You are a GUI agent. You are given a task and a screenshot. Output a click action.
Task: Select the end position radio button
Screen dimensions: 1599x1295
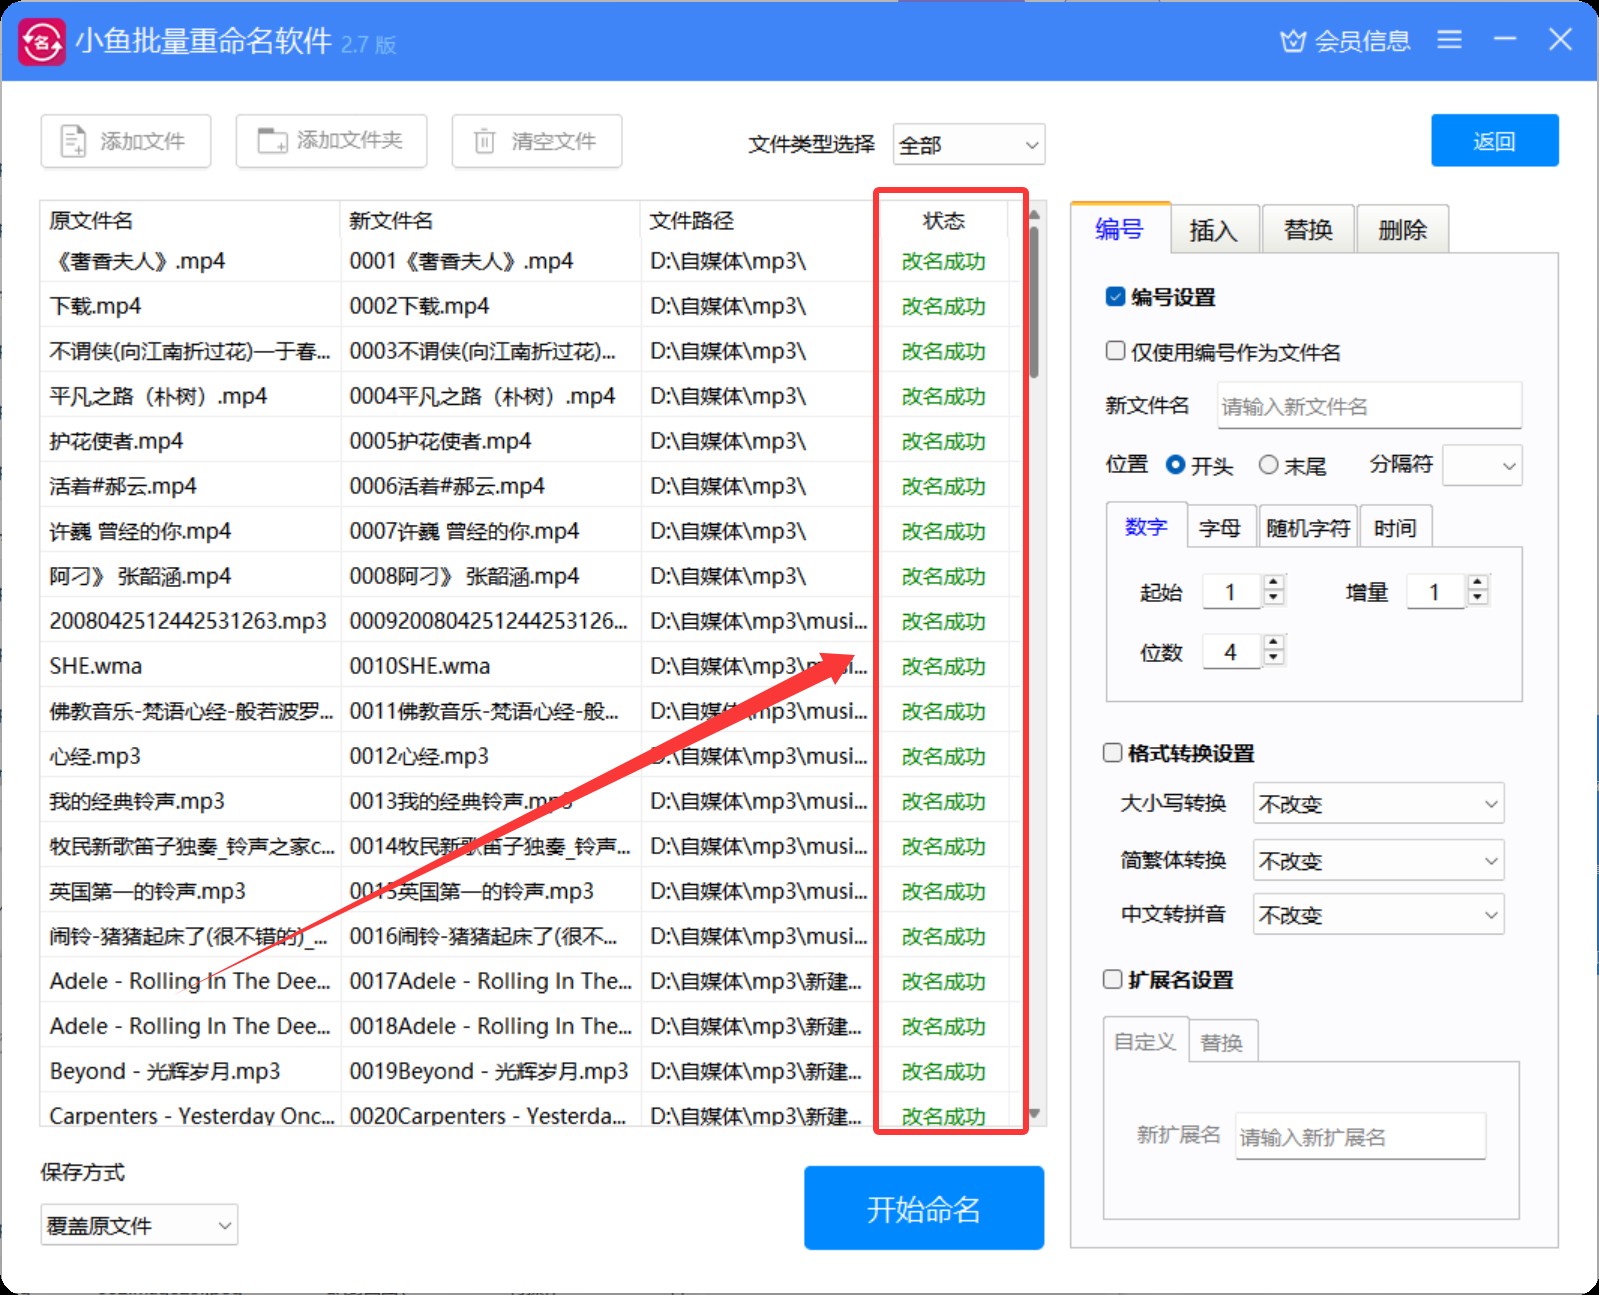[x=1269, y=465]
